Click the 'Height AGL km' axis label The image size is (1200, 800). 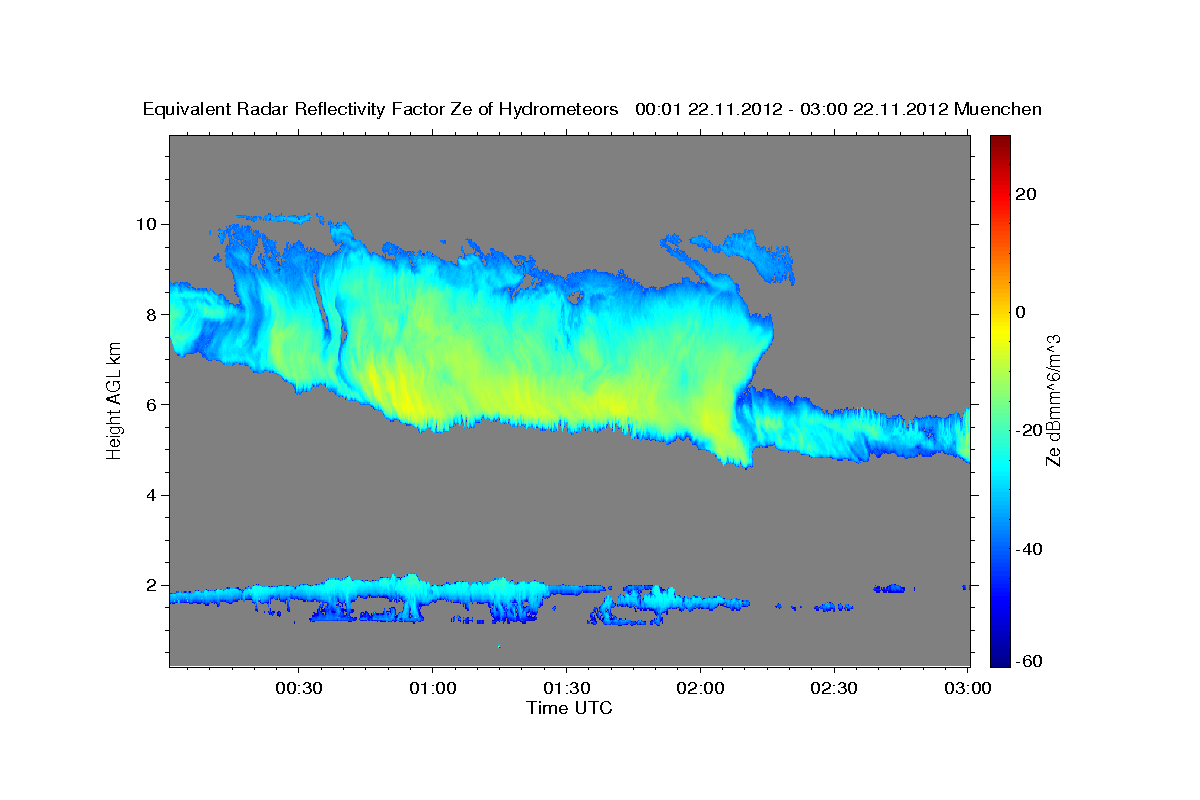(114, 400)
